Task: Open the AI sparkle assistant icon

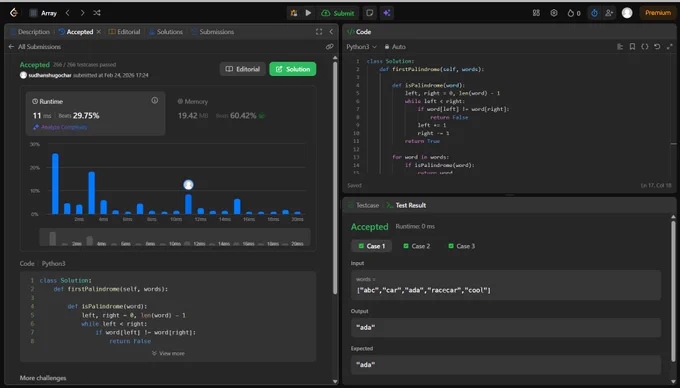Action: pyautogui.click(x=387, y=13)
